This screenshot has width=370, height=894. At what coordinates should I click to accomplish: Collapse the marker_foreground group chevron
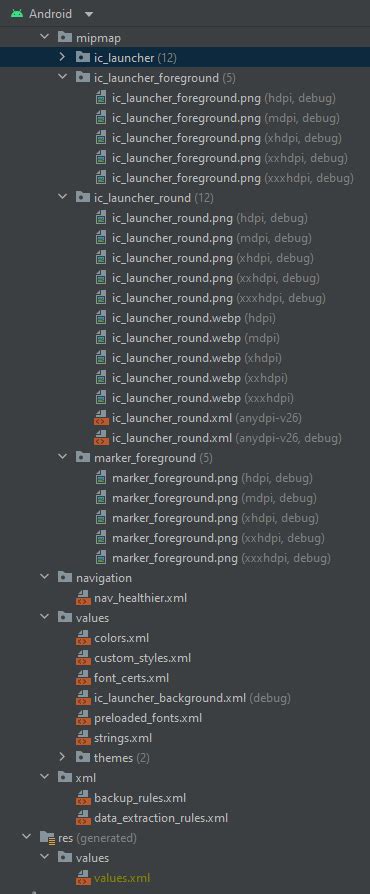point(63,458)
